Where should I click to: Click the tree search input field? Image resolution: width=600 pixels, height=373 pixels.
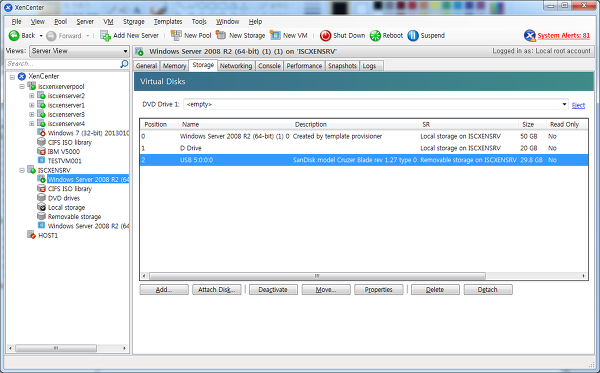(63, 64)
